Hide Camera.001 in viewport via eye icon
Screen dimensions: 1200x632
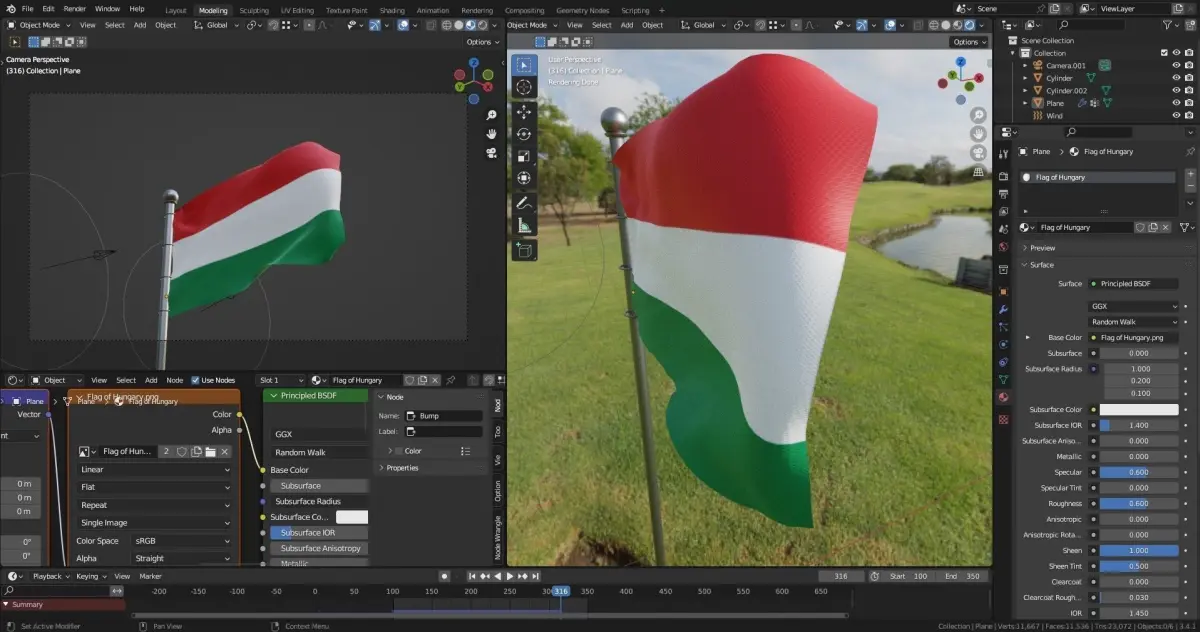(x=1176, y=65)
